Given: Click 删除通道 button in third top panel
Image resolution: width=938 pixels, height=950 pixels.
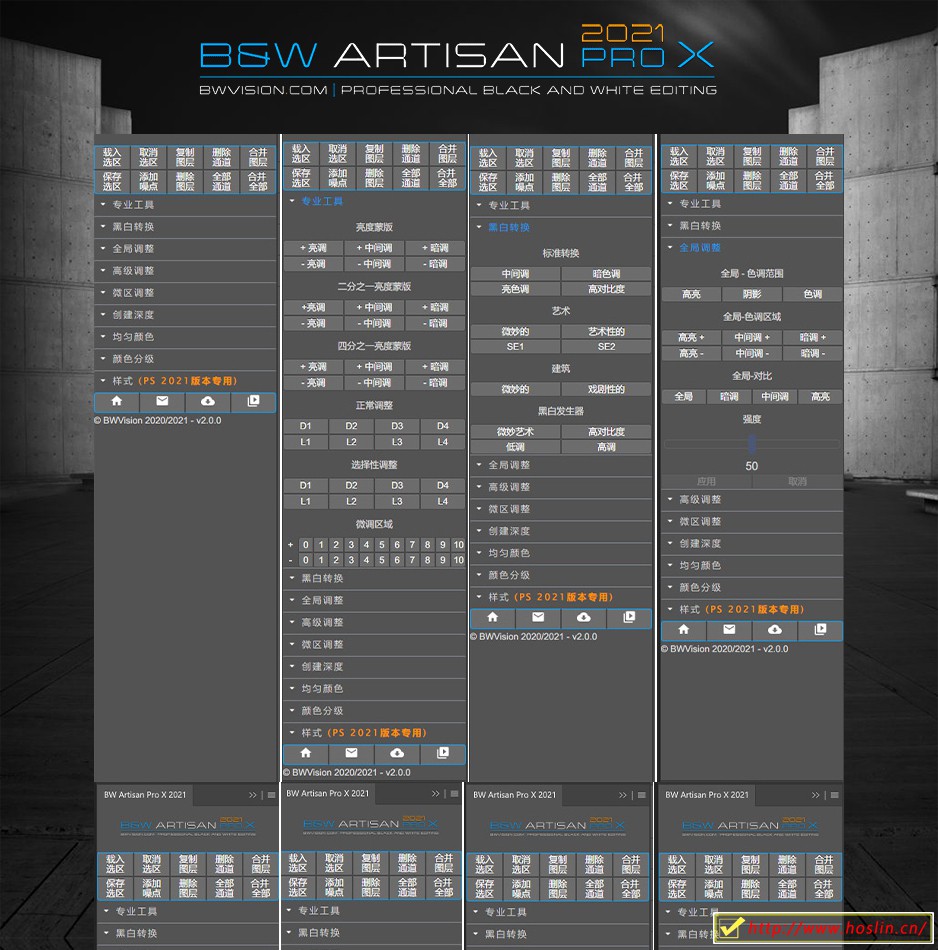Looking at the screenshot, I should tap(597, 158).
